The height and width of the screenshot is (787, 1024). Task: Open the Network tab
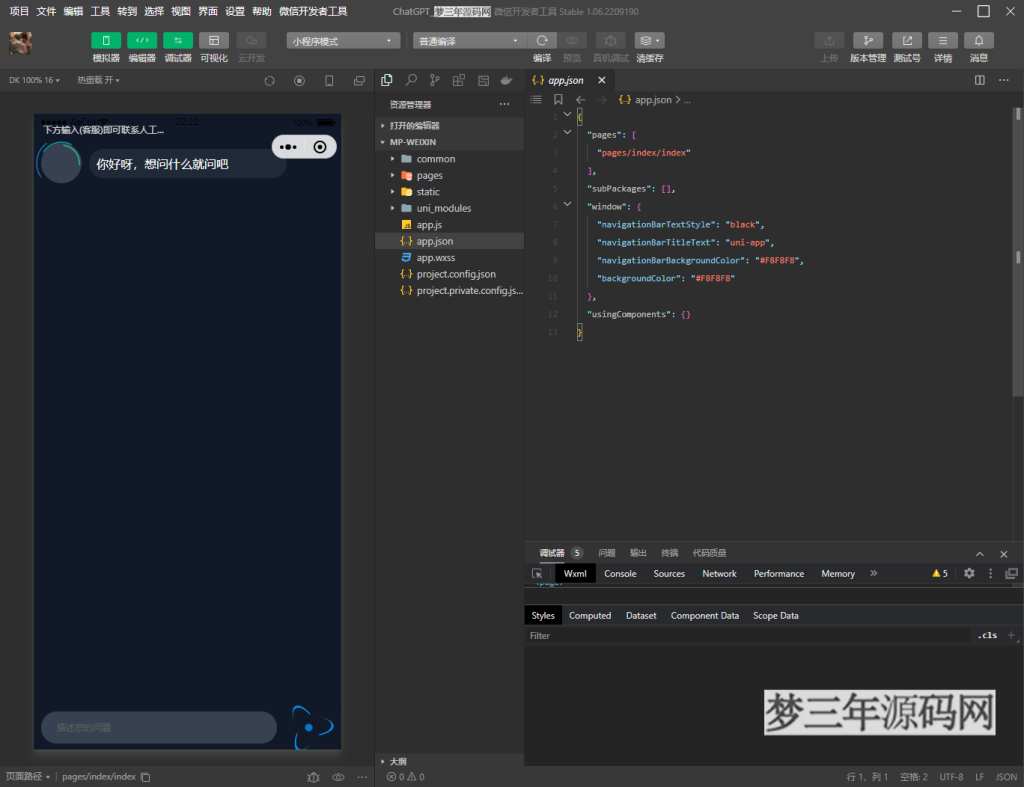pos(719,574)
